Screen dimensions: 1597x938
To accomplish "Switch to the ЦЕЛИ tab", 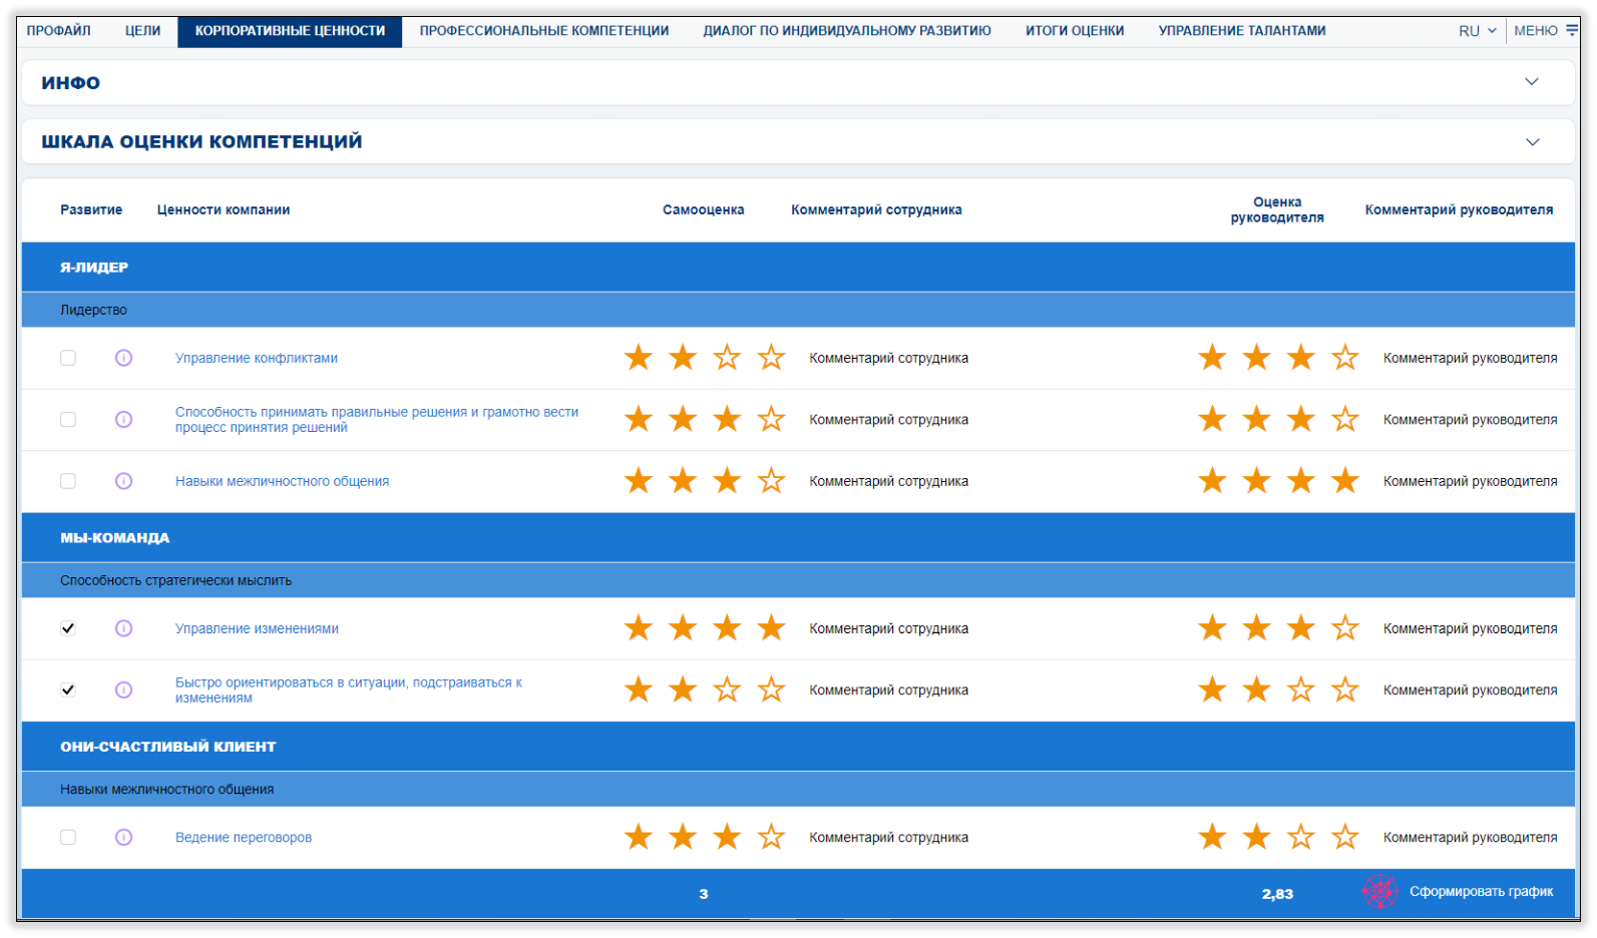I will 143,31.
